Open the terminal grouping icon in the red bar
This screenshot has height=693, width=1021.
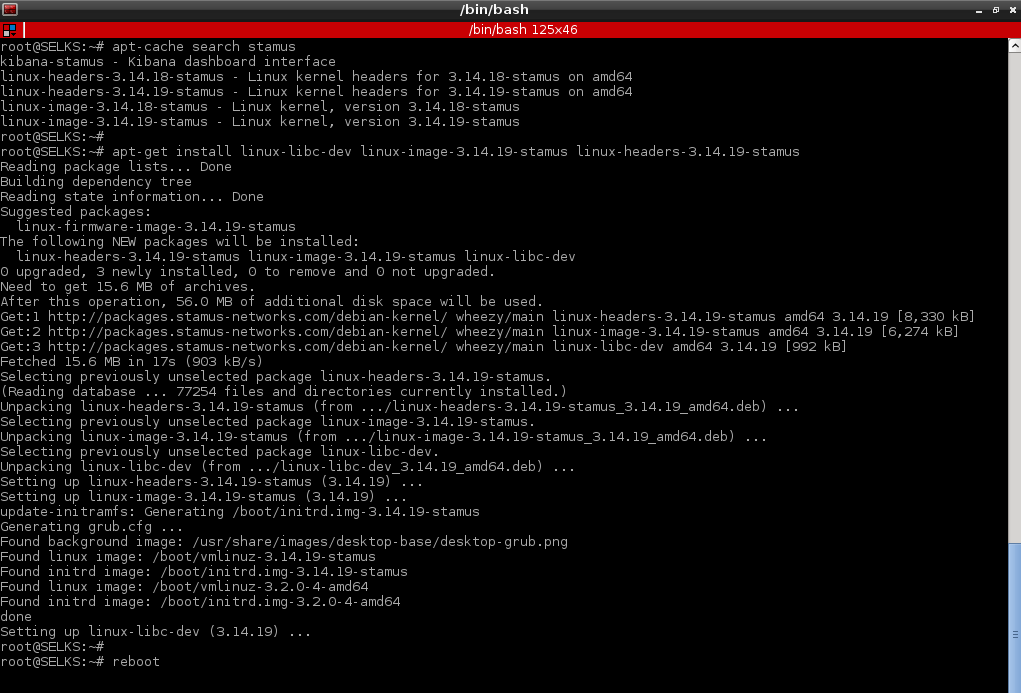point(9,30)
